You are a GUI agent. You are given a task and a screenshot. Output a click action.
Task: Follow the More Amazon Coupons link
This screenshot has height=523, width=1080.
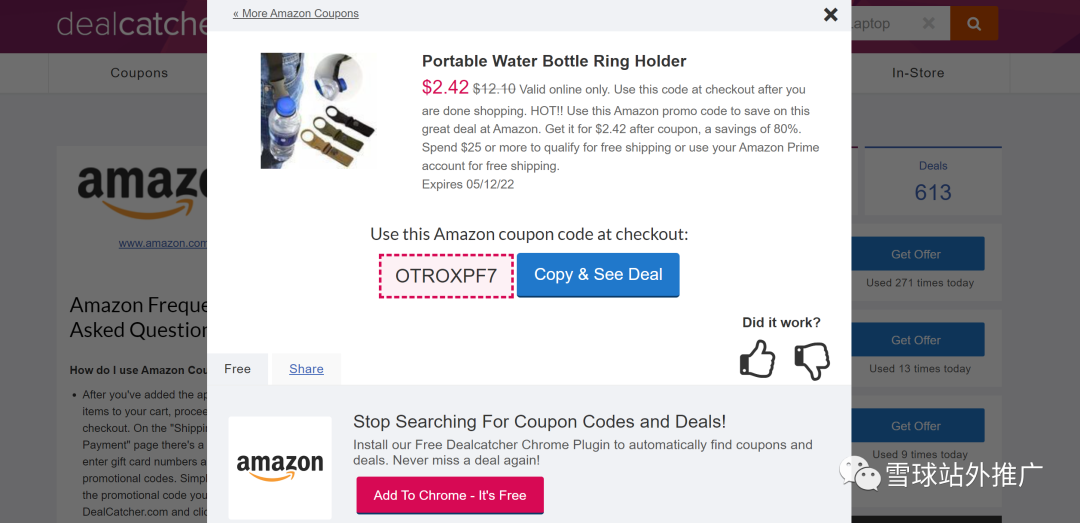[x=296, y=14]
